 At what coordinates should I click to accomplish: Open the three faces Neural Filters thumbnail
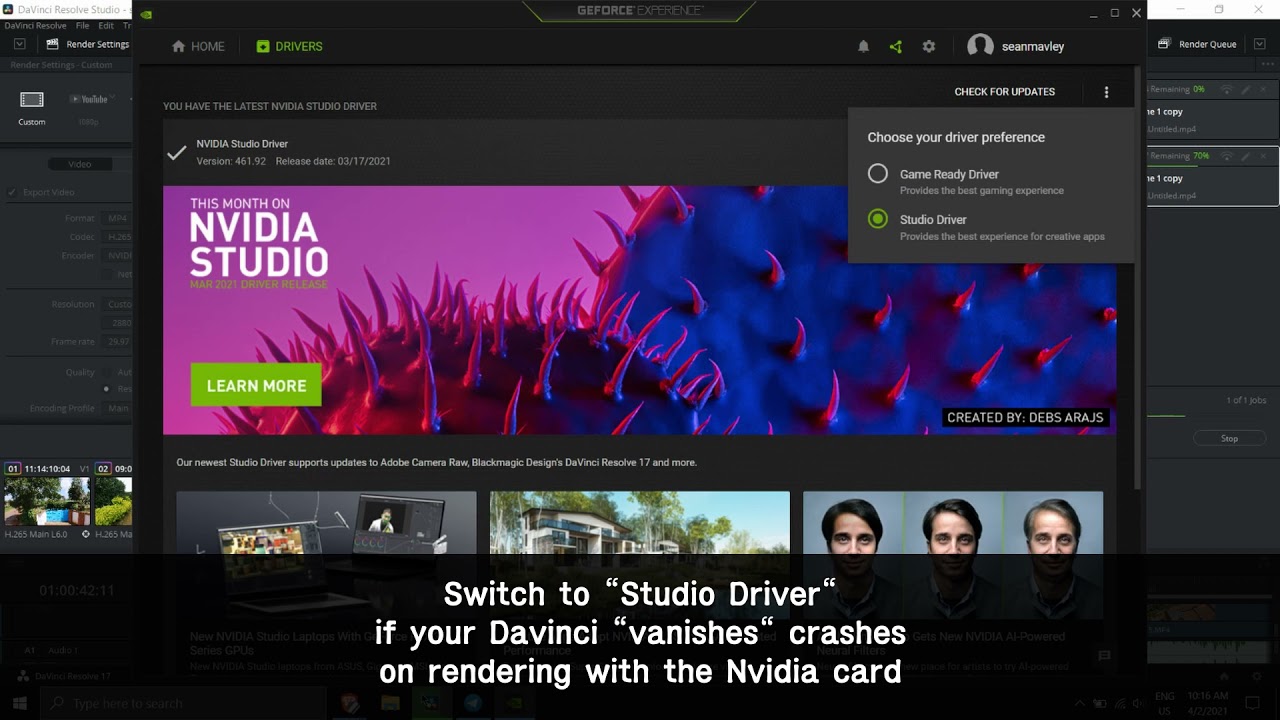[953, 555]
